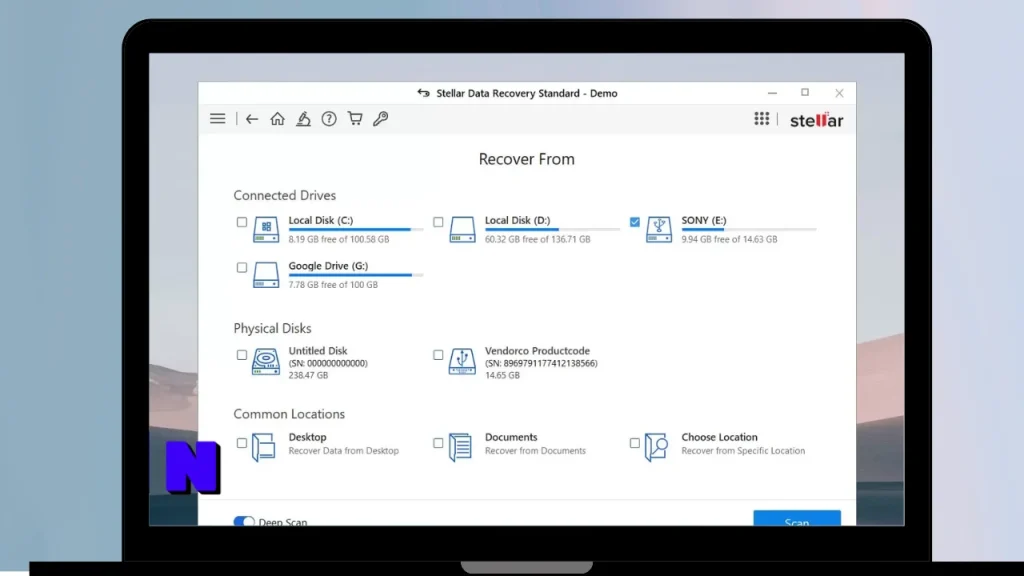Click the '238.47 GB' disk size
1024x576 pixels.
pos(308,376)
